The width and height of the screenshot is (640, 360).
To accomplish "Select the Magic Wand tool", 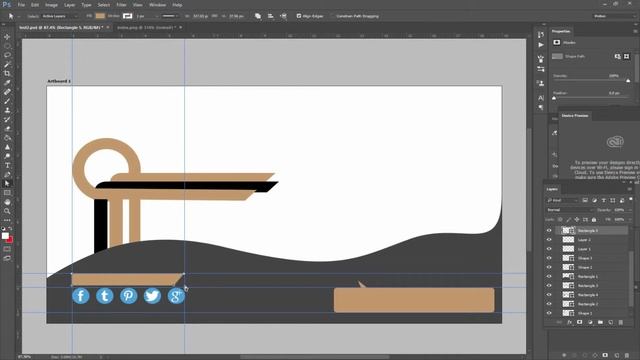I will [7, 64].
